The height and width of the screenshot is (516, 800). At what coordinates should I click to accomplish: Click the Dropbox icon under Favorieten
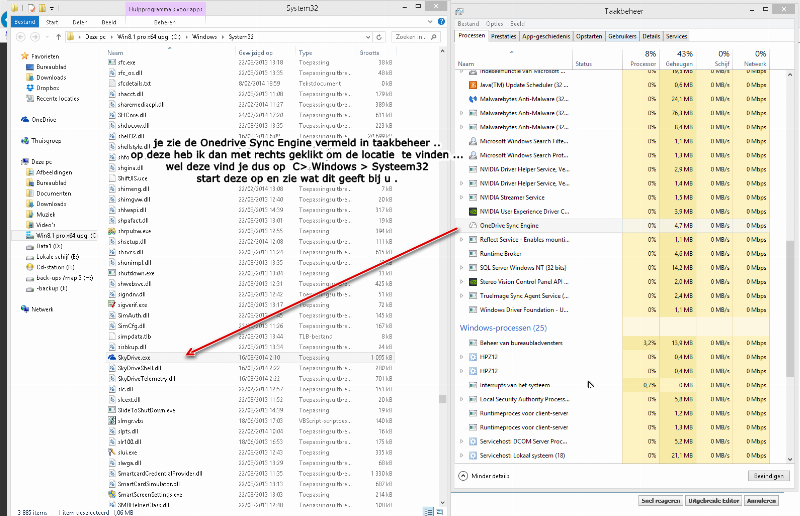click(x=30, y=88)
